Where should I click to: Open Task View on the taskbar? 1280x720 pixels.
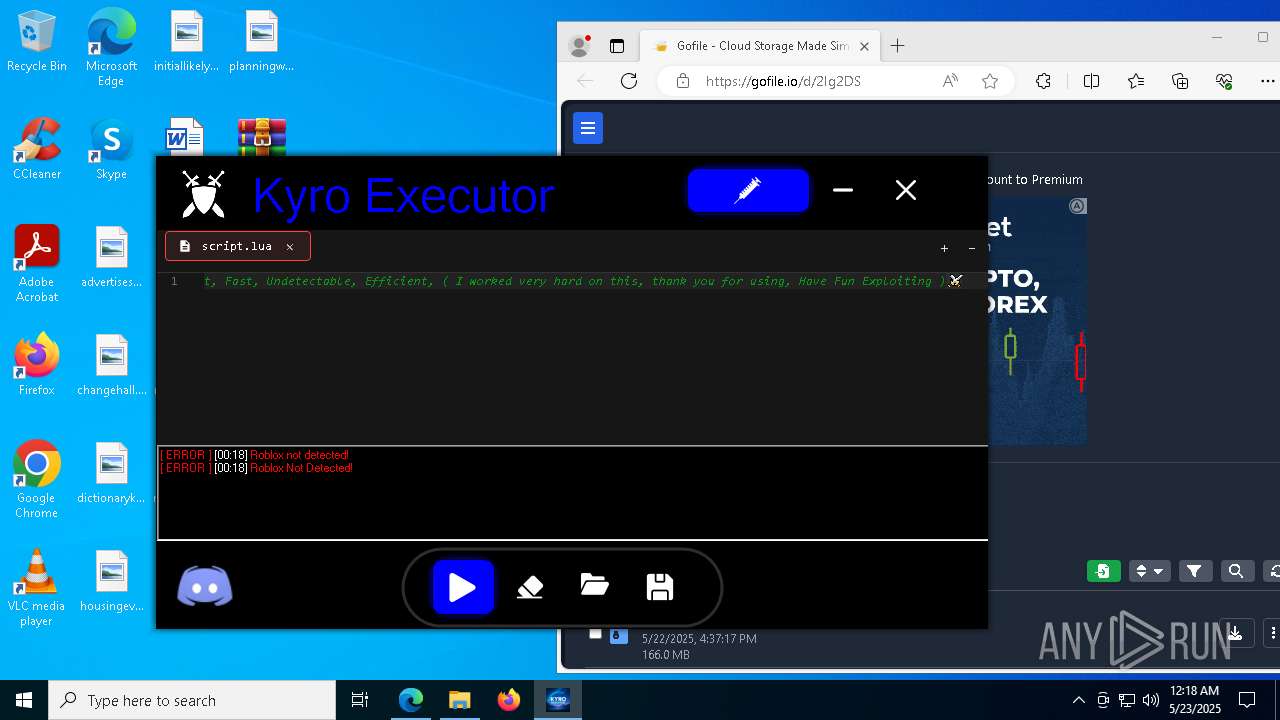[360, 700]
